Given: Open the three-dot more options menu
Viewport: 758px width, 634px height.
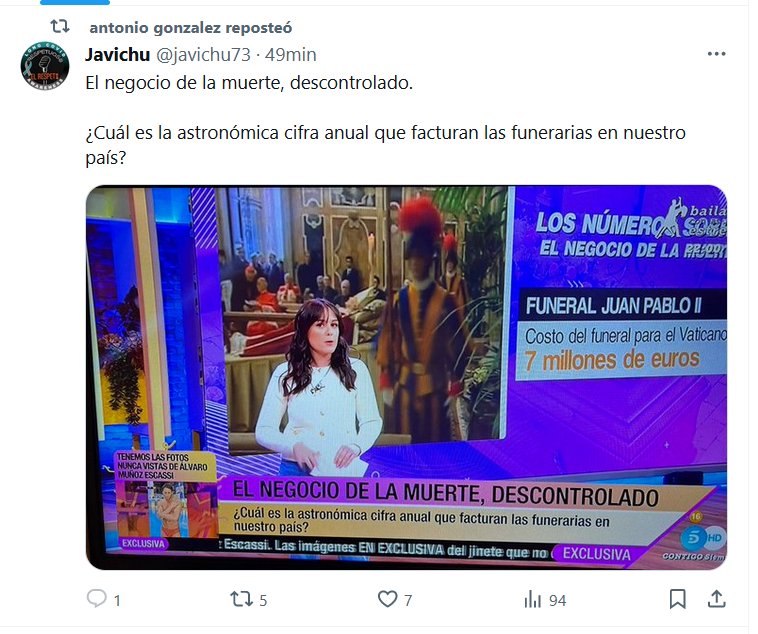Looking at the screenshot, I should 716,54.
